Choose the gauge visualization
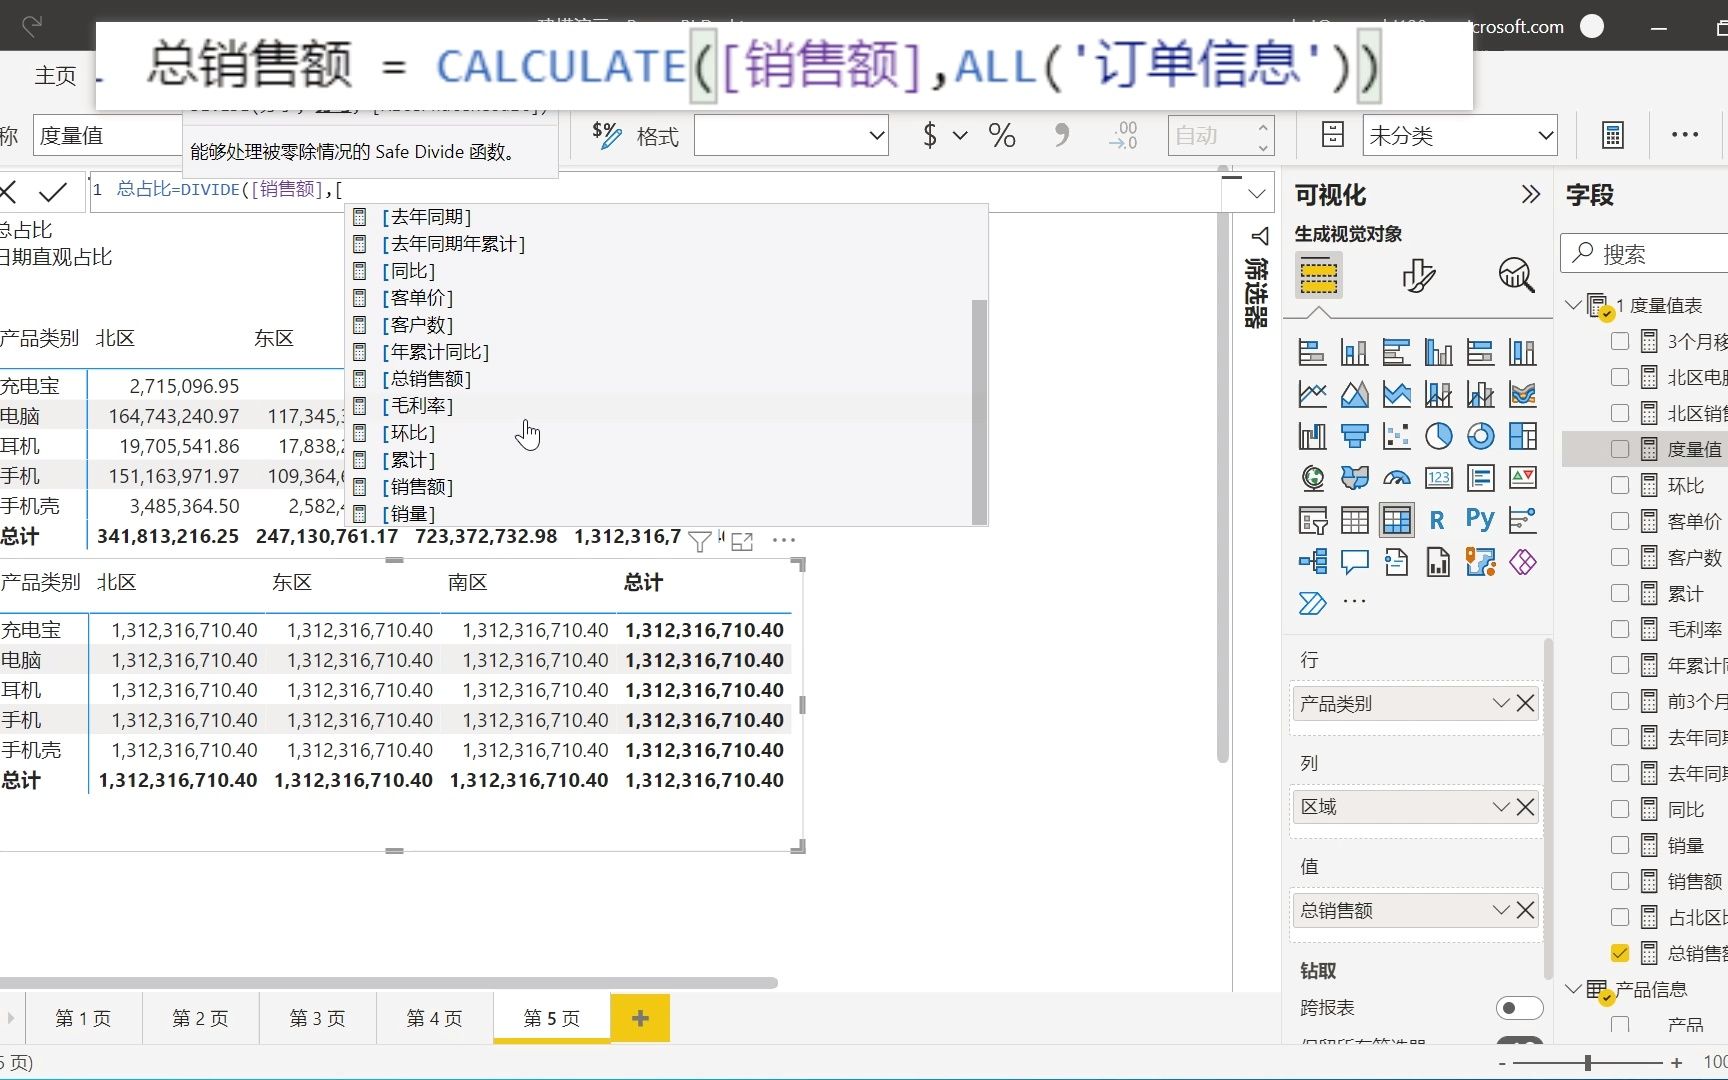The width and height of the screenshot is (1728, 1080). point(1398,477)
